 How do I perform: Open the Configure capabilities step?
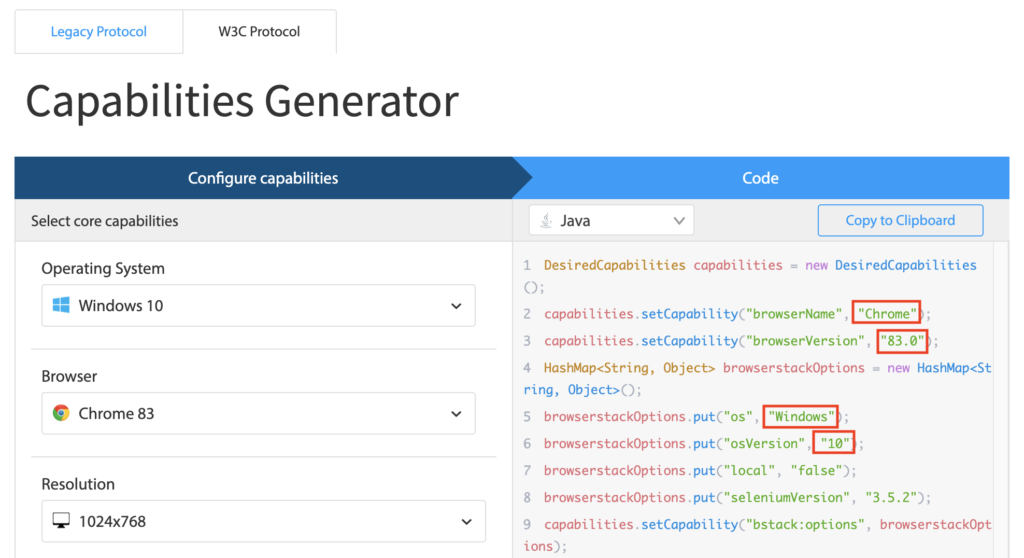click(263, 178)
